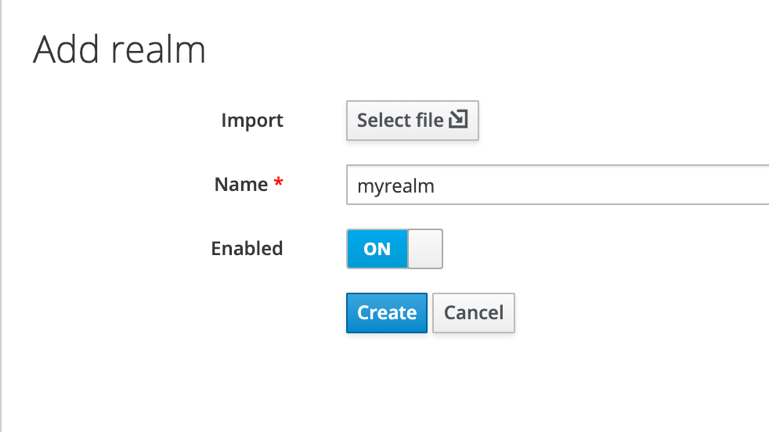
Task: Click the Import field label
Action: click(x=252, y=120)
